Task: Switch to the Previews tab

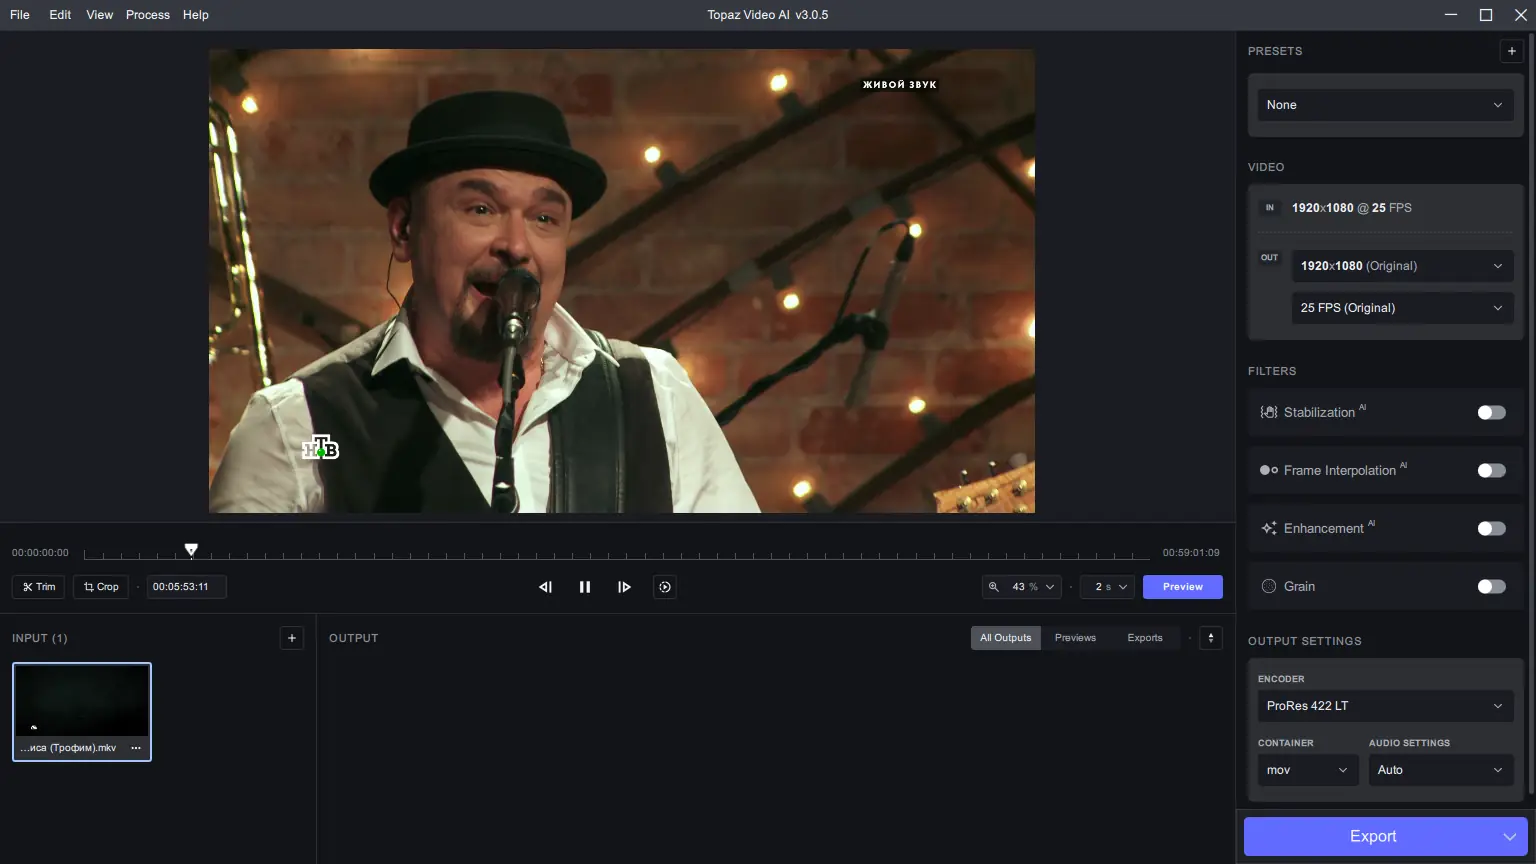Action: 1075,638
